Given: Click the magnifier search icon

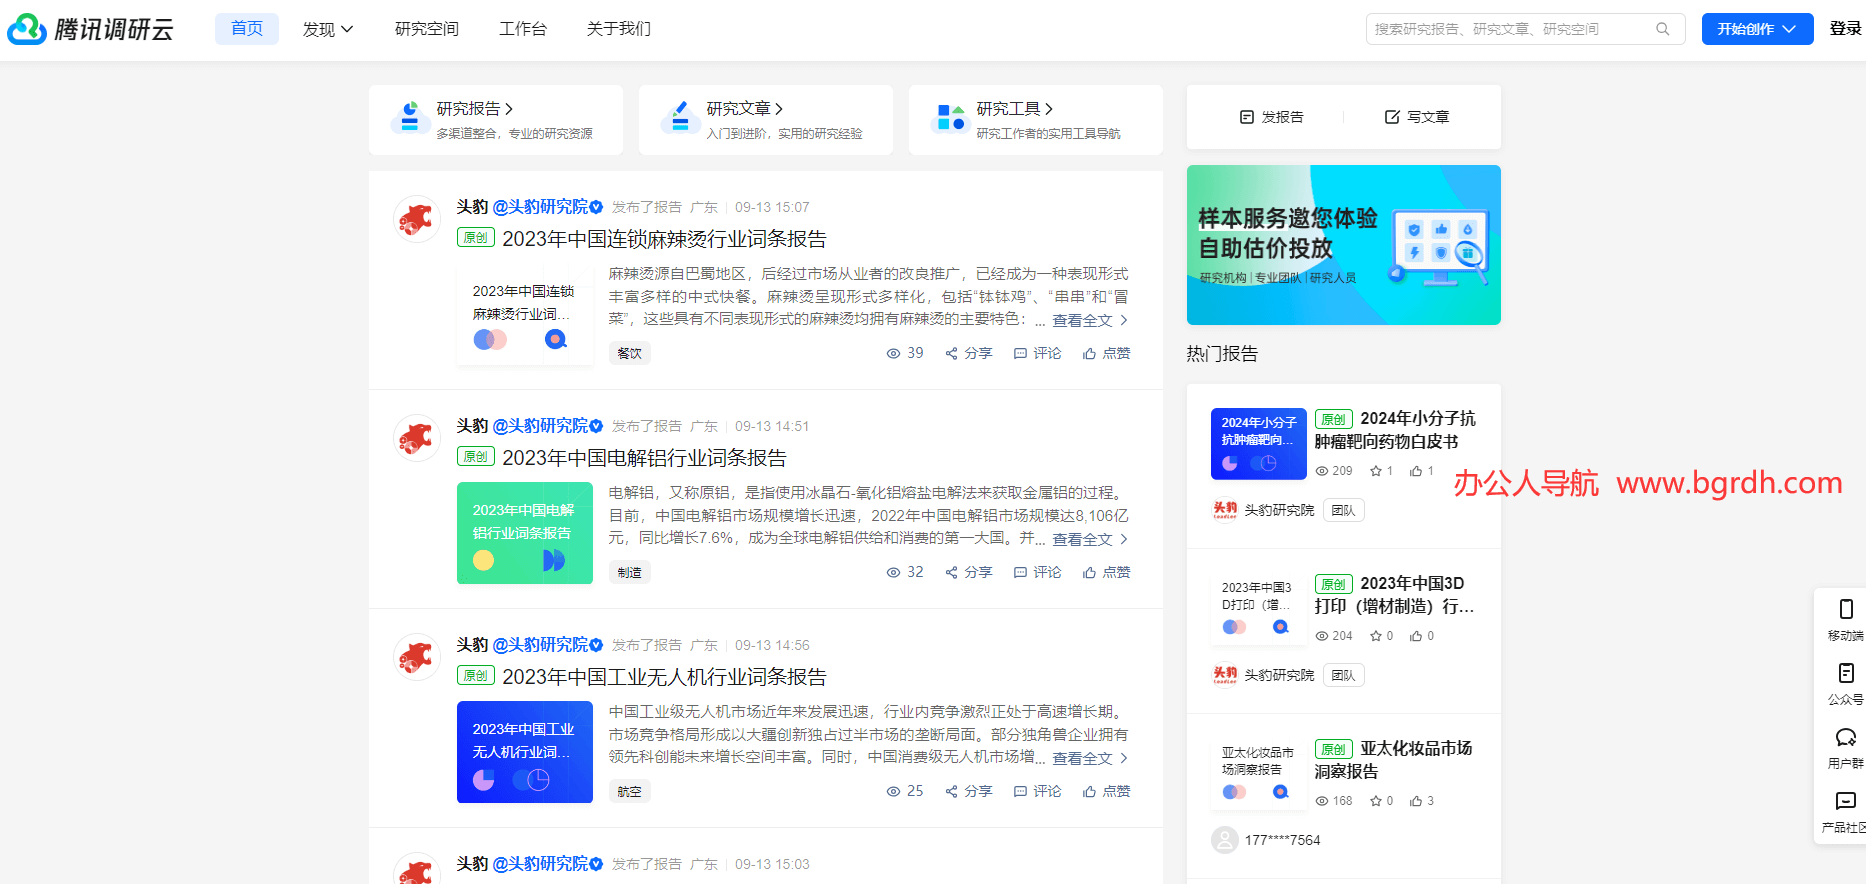Looking at the screenshot, I should point(1663,29).
